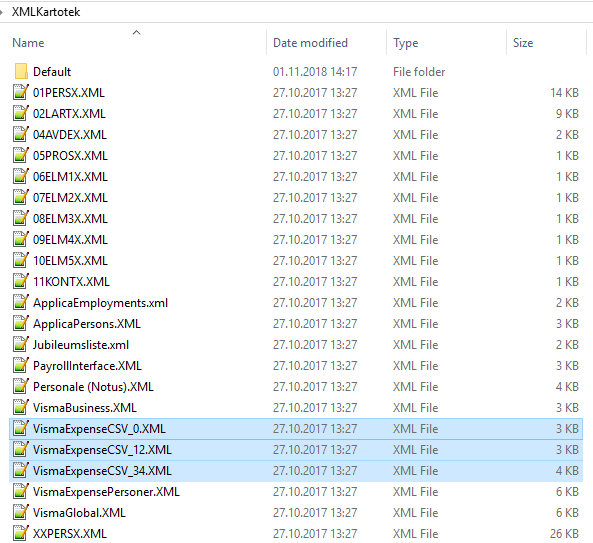Click the 01.11.2018 14:17 date of Default
Image resolution: width=593 pixels, height=543 pixels.
point(315,72)
